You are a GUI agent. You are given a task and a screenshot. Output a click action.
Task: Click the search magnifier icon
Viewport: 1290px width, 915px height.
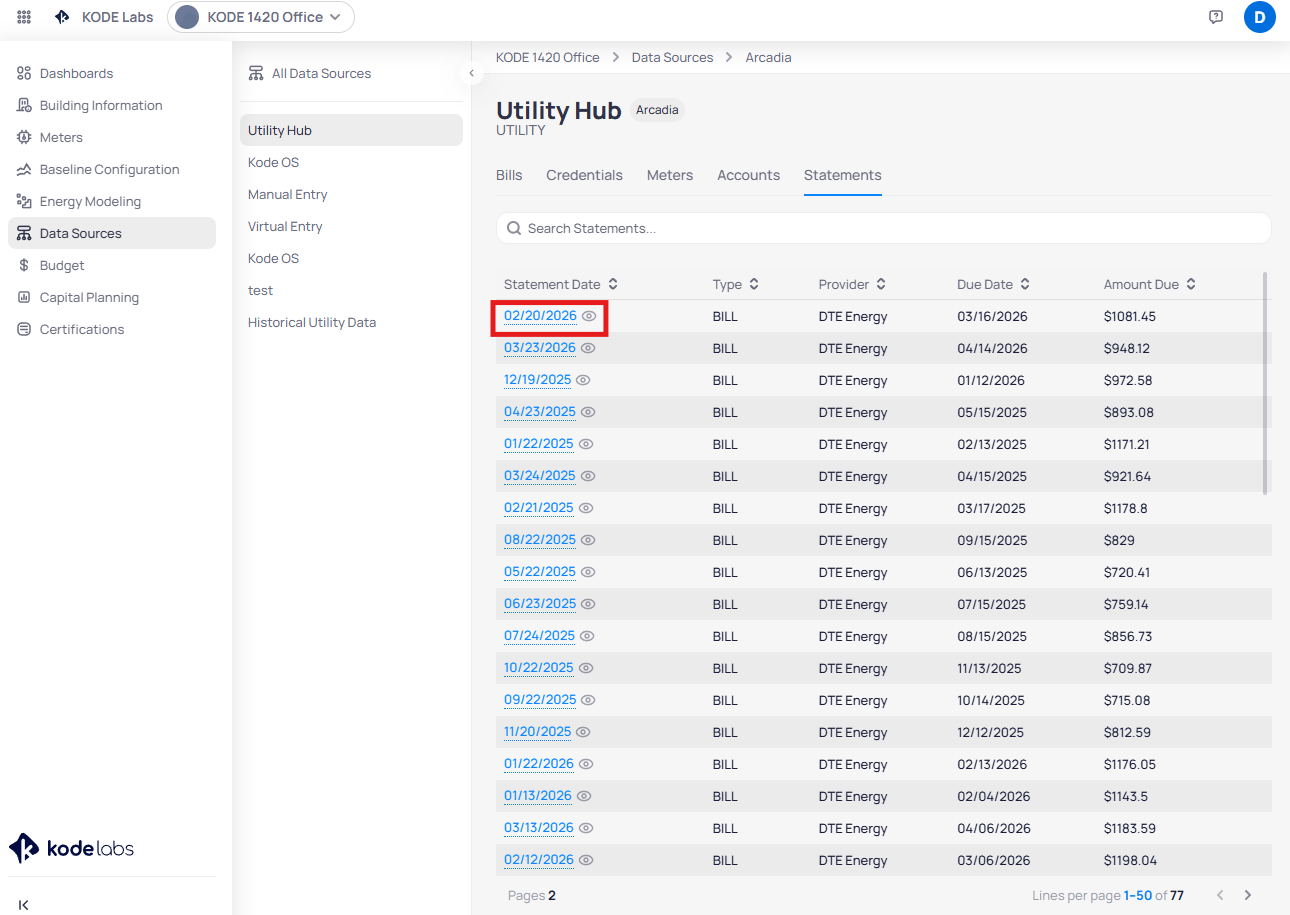tap(514, 228)
